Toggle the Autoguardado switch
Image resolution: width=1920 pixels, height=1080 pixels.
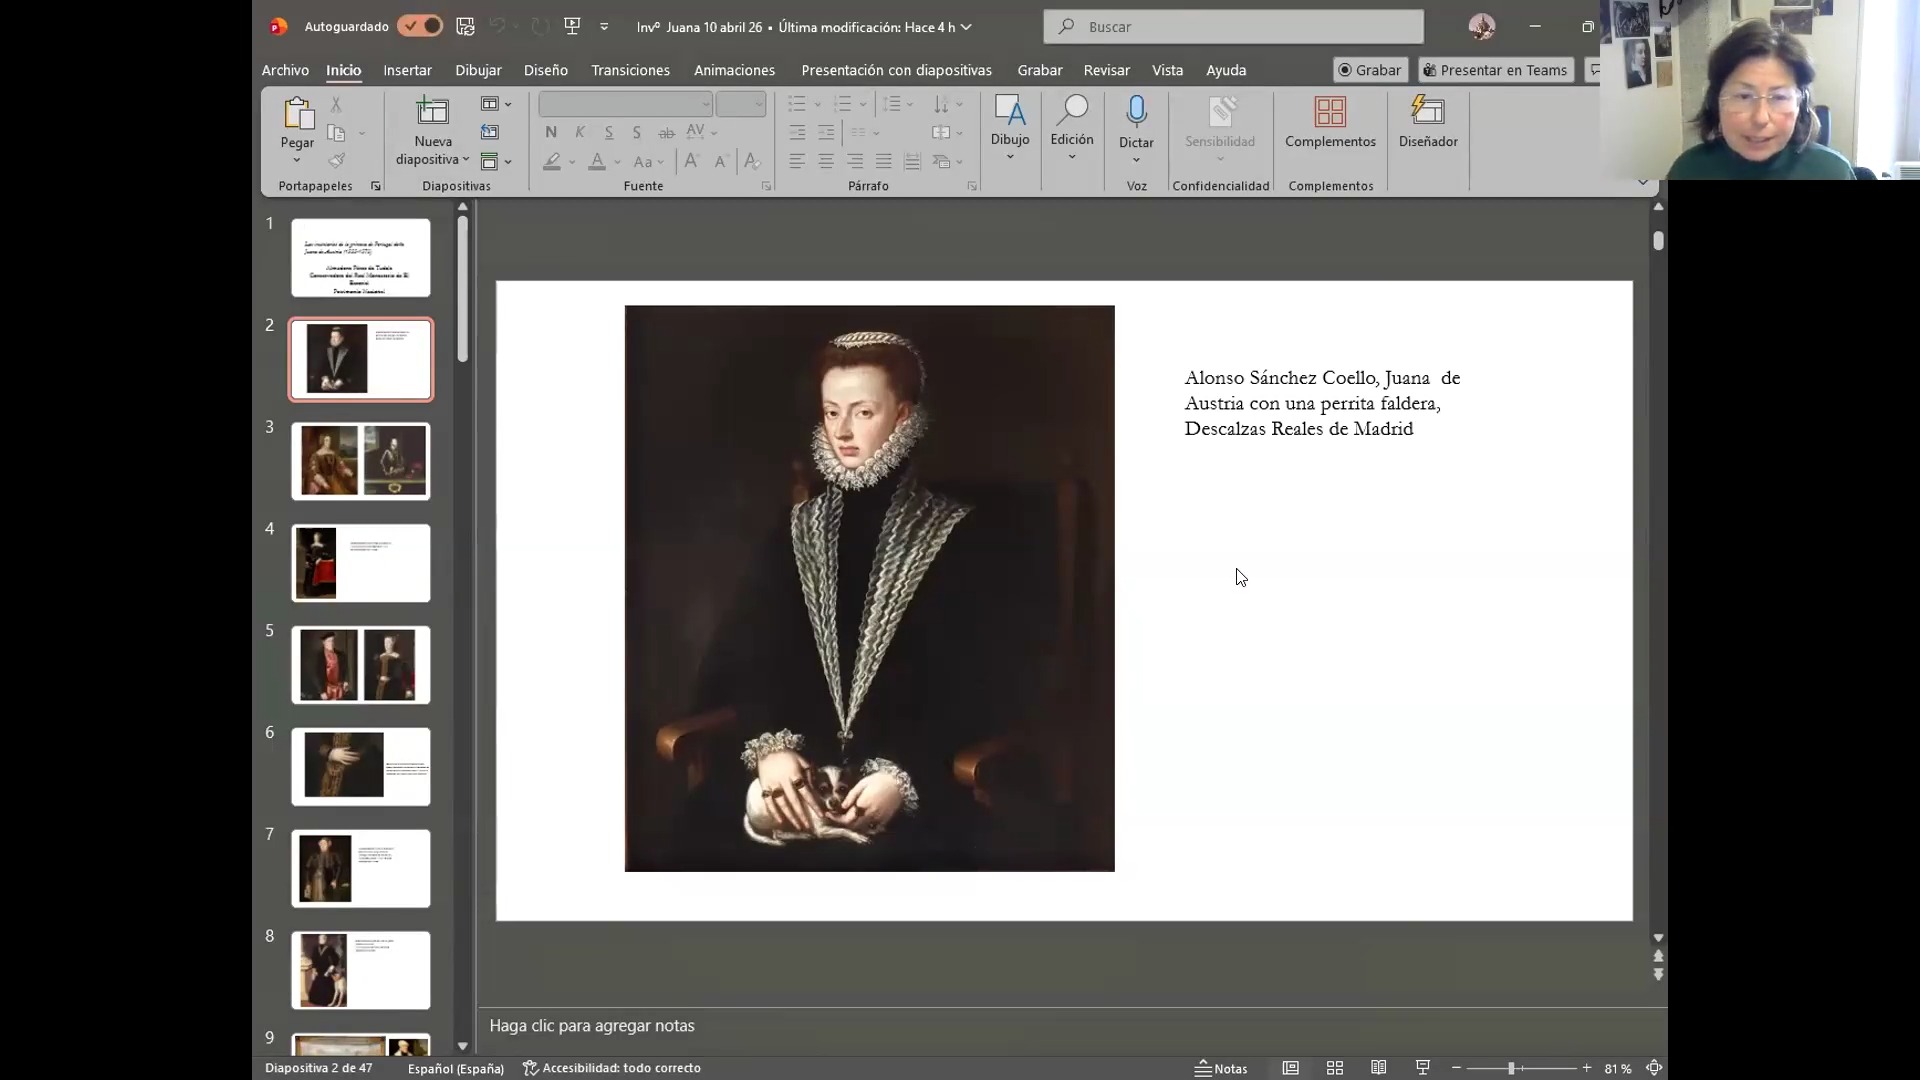point(420,26)
